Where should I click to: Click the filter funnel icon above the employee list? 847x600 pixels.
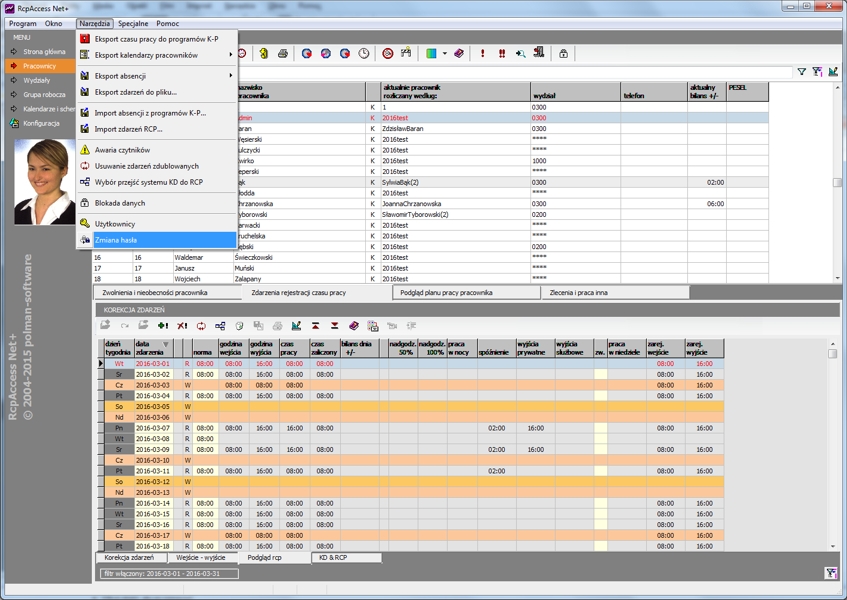point(801,72)
